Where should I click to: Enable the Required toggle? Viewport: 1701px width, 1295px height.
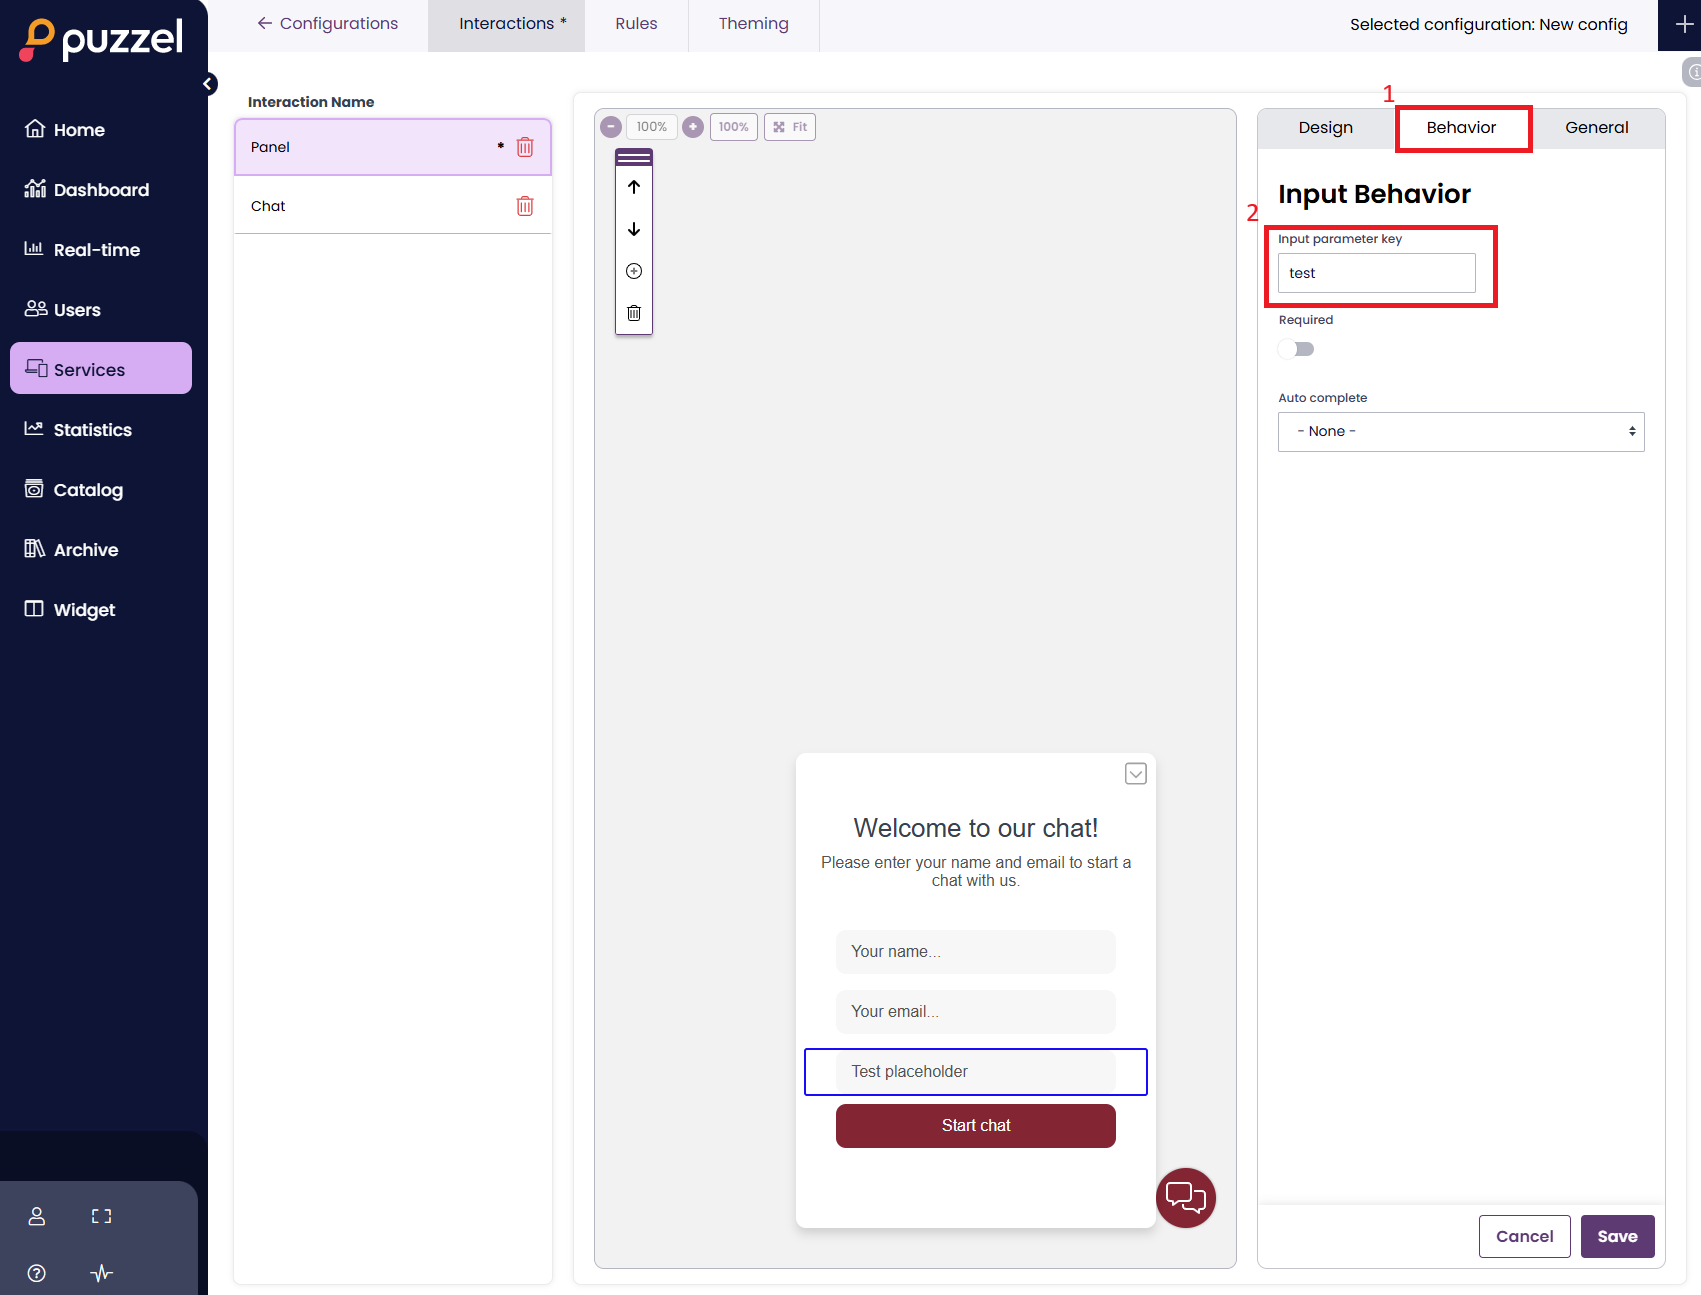pyautogui.click(x=1296, y=348)
